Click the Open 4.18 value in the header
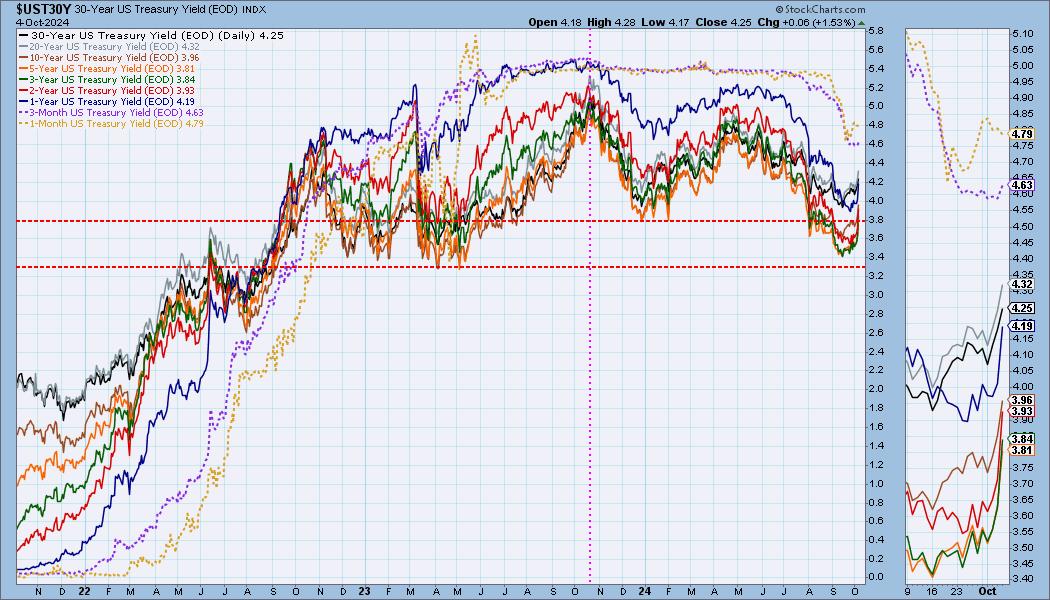The image size is (1050, 600). [555, 22]
